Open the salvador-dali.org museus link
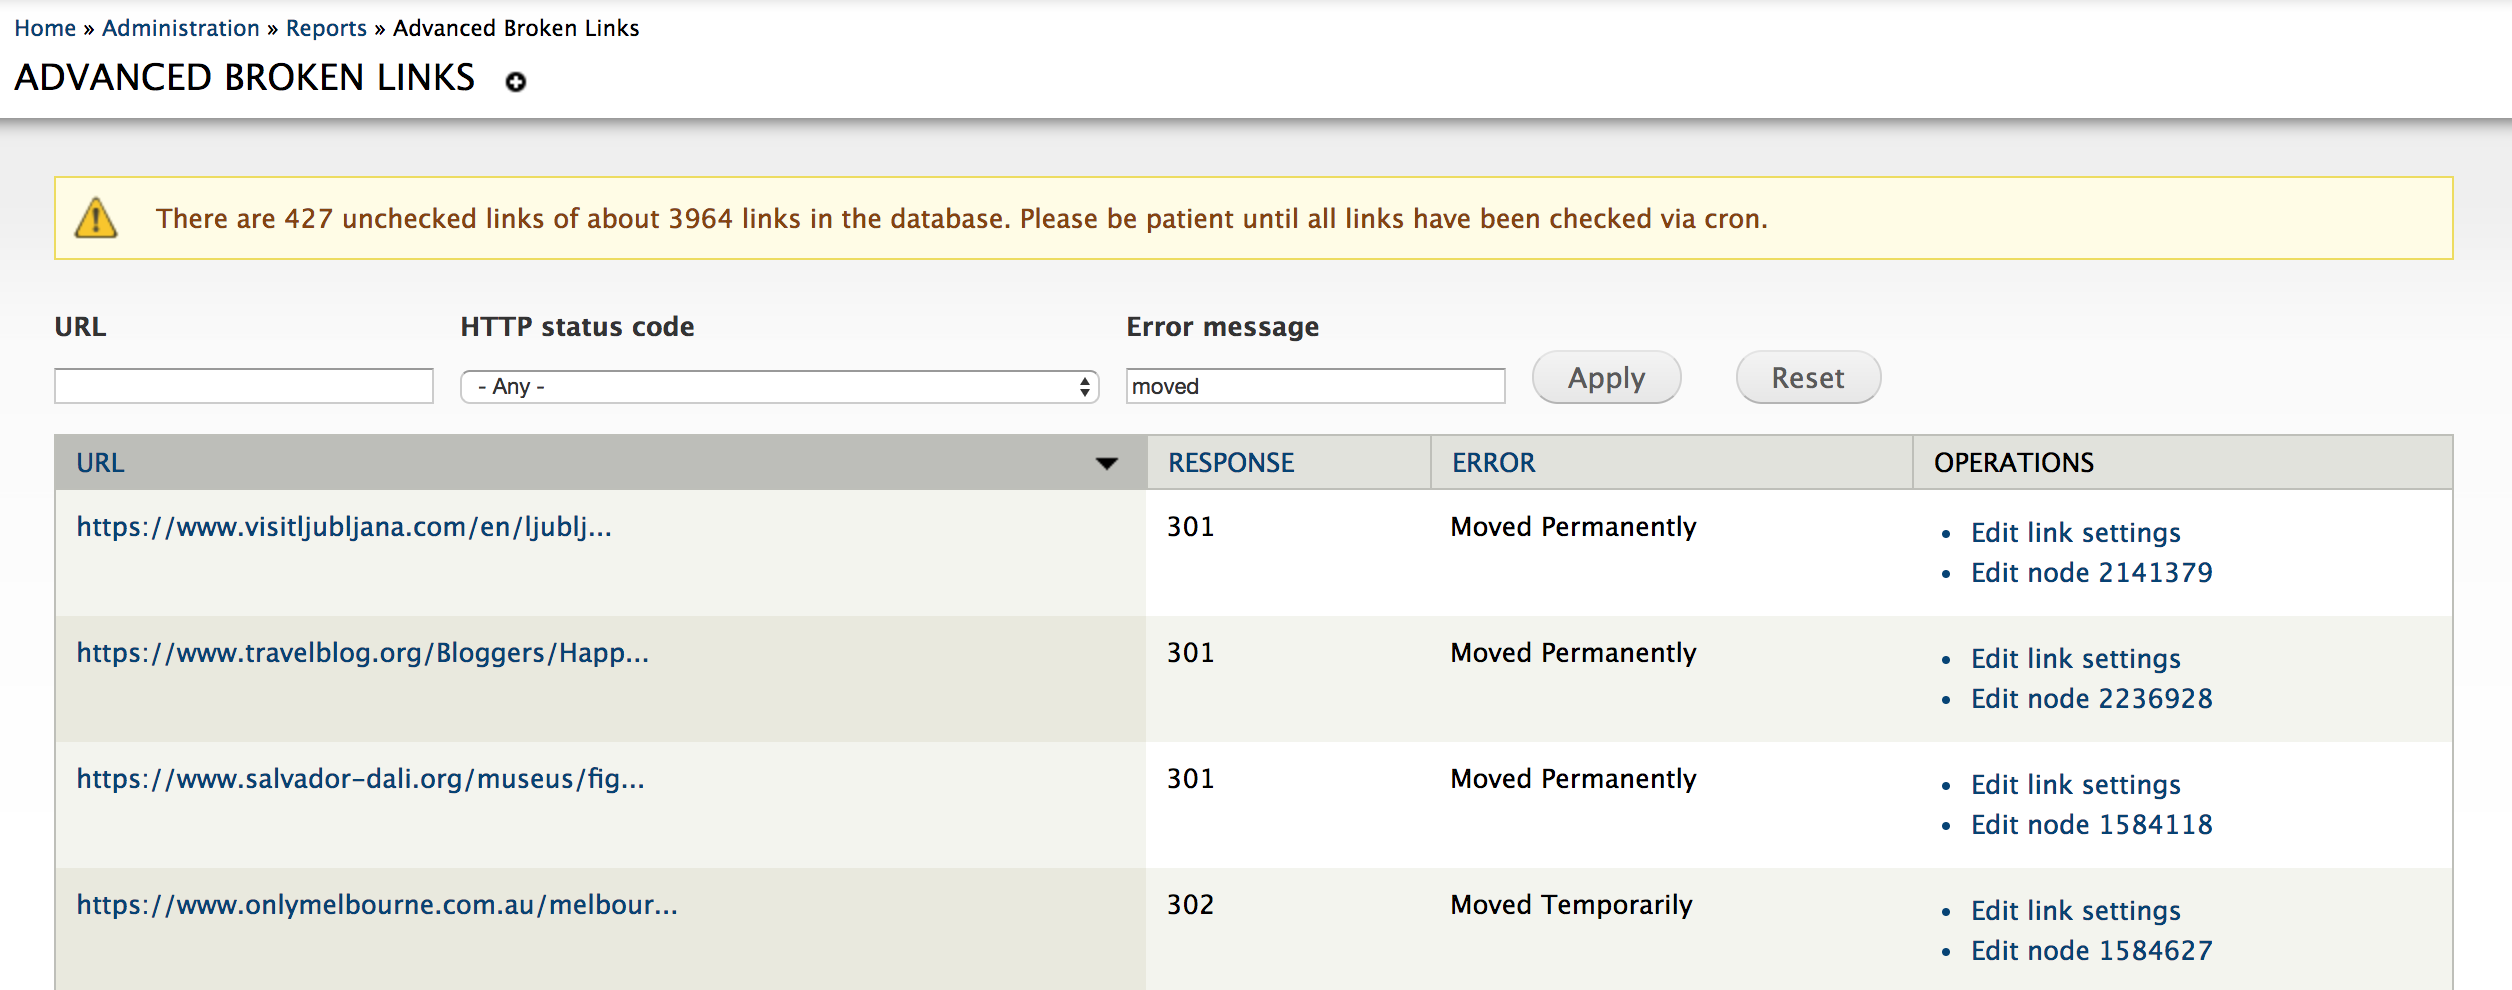The height and width of the screenshot is (990, 2512). [x=361, y=779]
